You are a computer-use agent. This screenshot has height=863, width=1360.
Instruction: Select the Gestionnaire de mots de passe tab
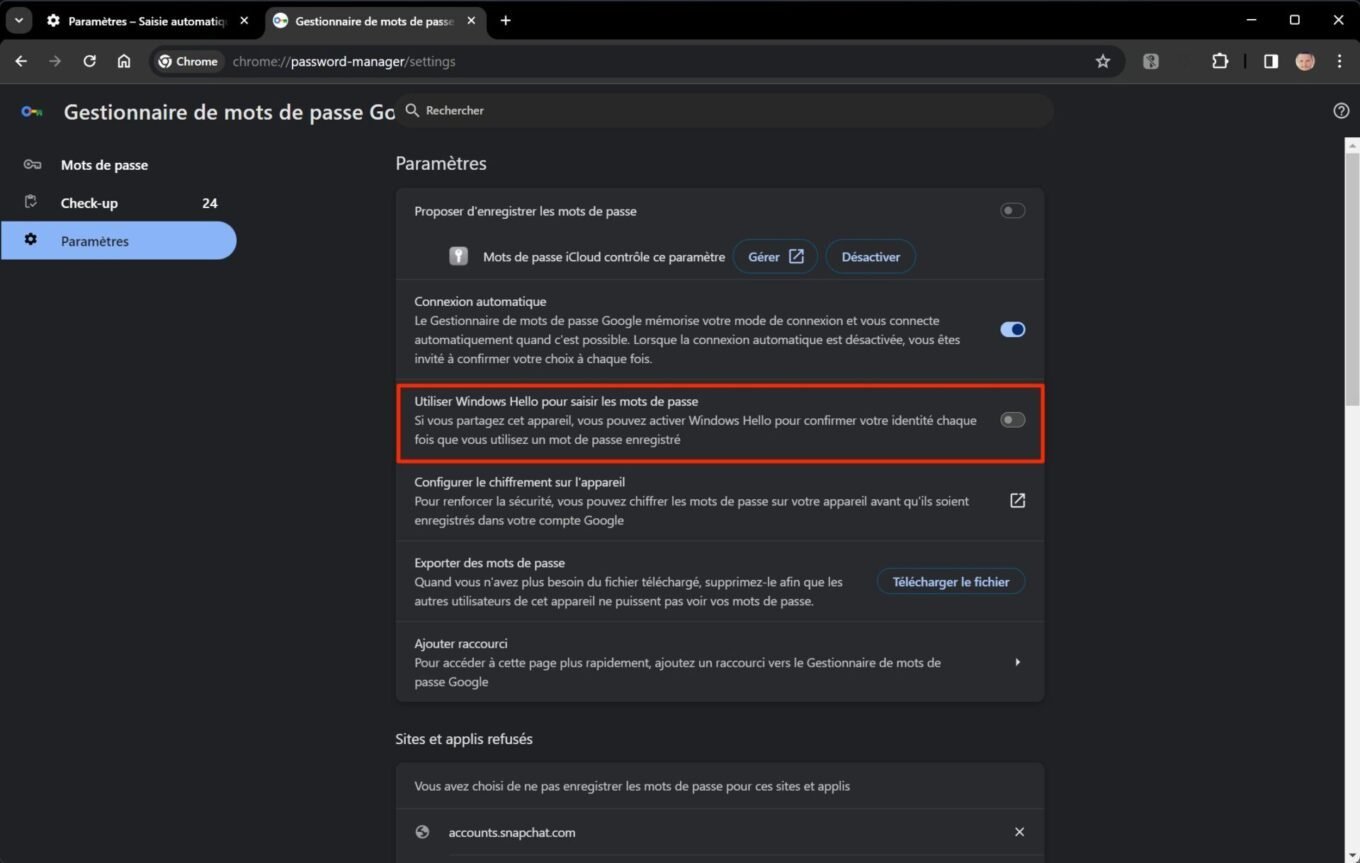(x=375, y=20)
